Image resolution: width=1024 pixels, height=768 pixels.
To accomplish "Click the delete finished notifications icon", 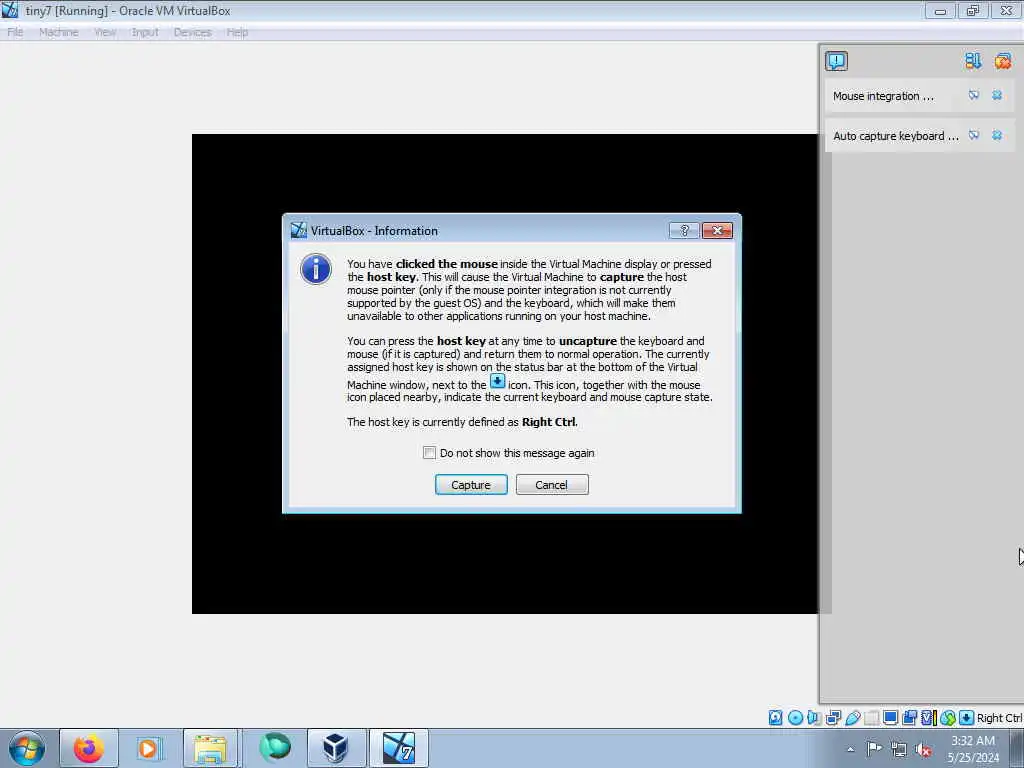I will pyautogui.click(x=1002, y=61).
